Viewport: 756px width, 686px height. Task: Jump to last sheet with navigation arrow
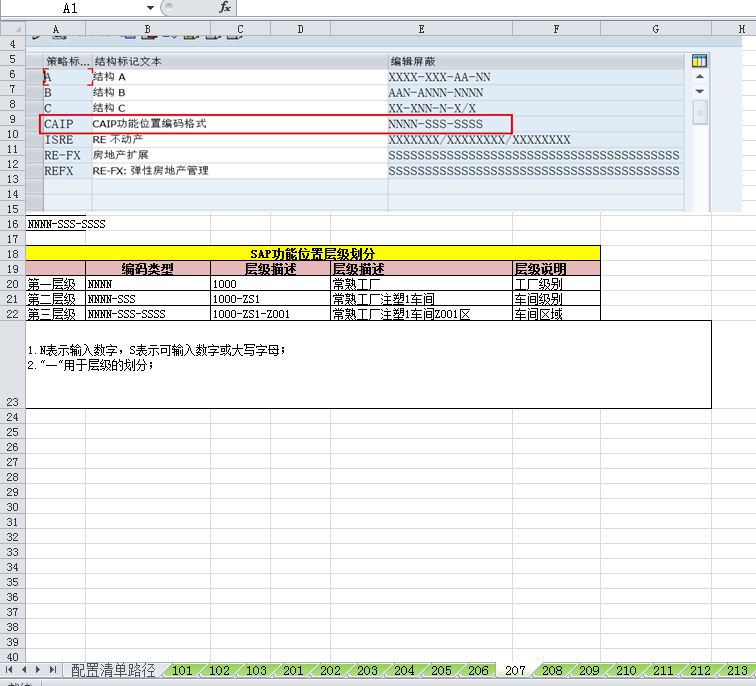pyautogui.click(x=53, y=670)
